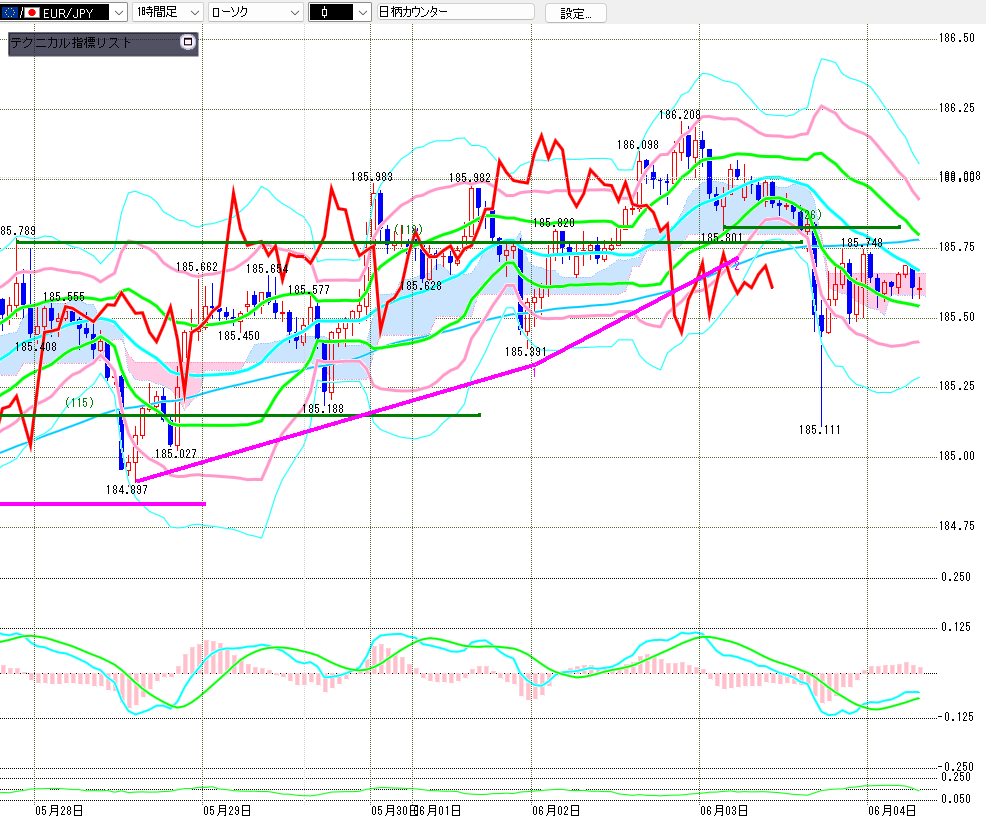Click the 06月02日 date axis label
Image resolution: width=986 pixels, height=819 pixels.
[556, 811]
